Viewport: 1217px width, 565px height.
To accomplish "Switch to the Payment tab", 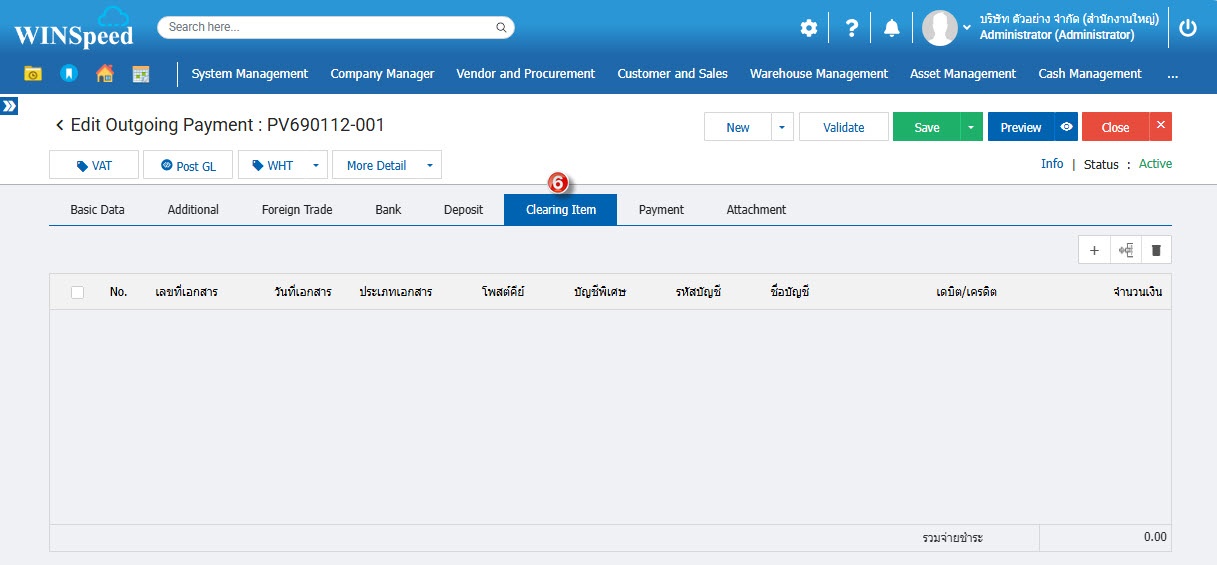I will click(x=661, y=210).
